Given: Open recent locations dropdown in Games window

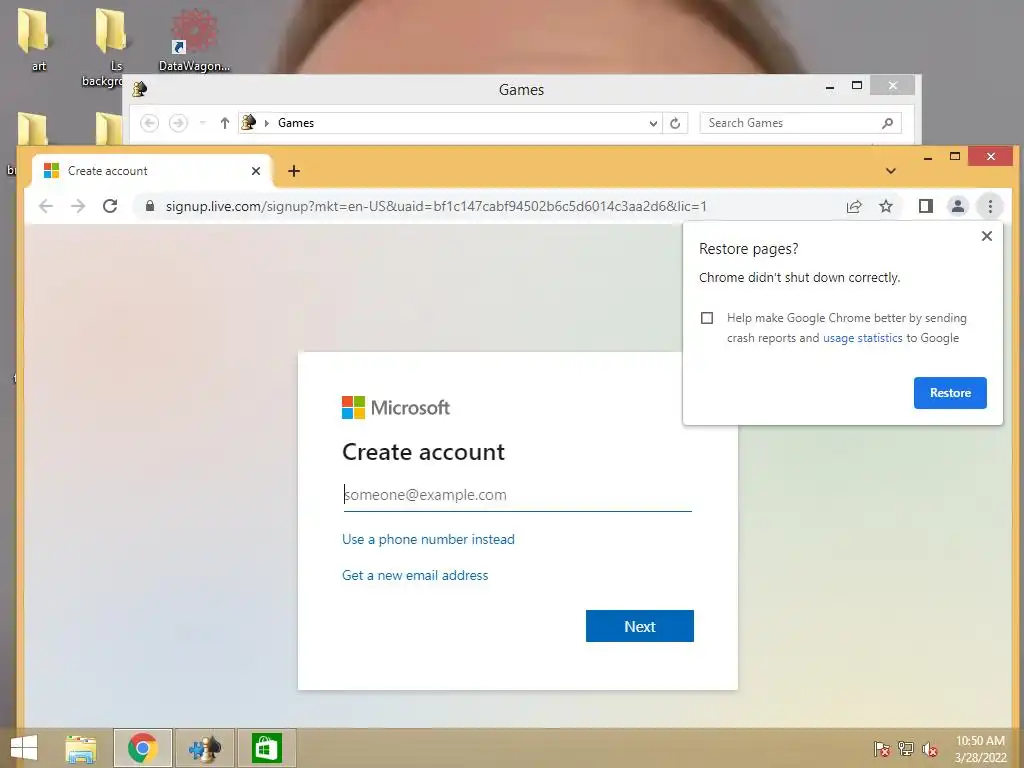Looking at the screenshot, I should (202, 123).
